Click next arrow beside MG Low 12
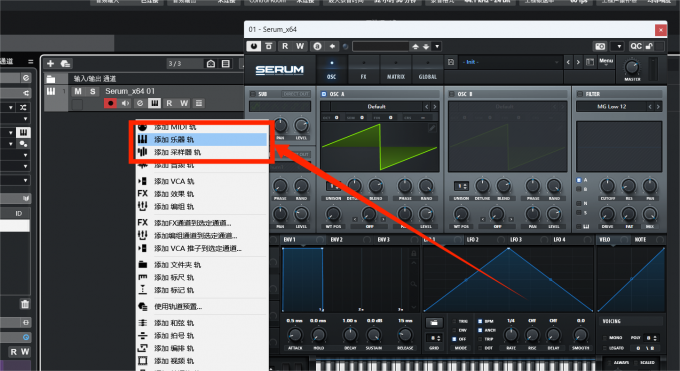The height and width of the screenshot is (371, 680). [658, 106]
